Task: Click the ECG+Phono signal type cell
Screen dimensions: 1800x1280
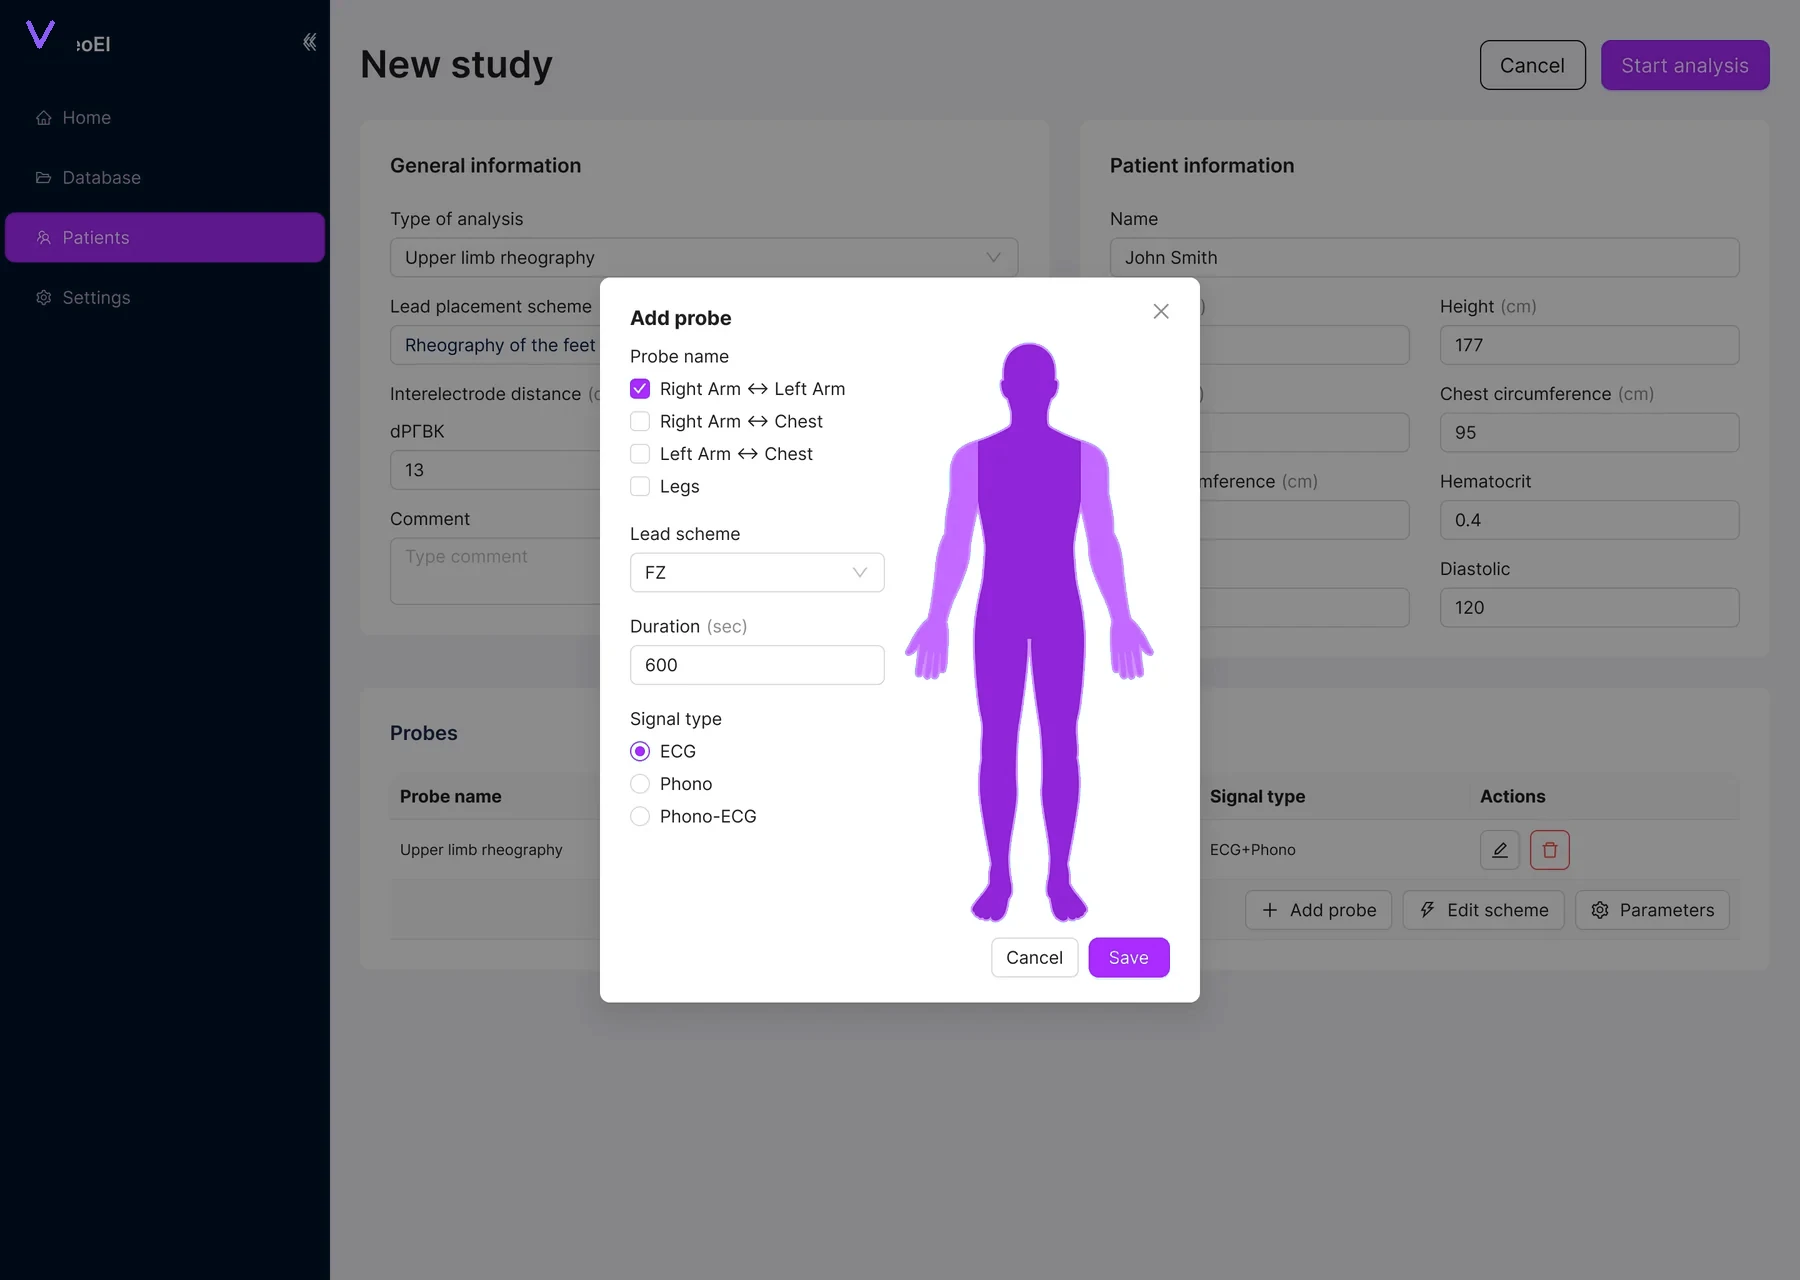Action: click(x=1252, y=850)
